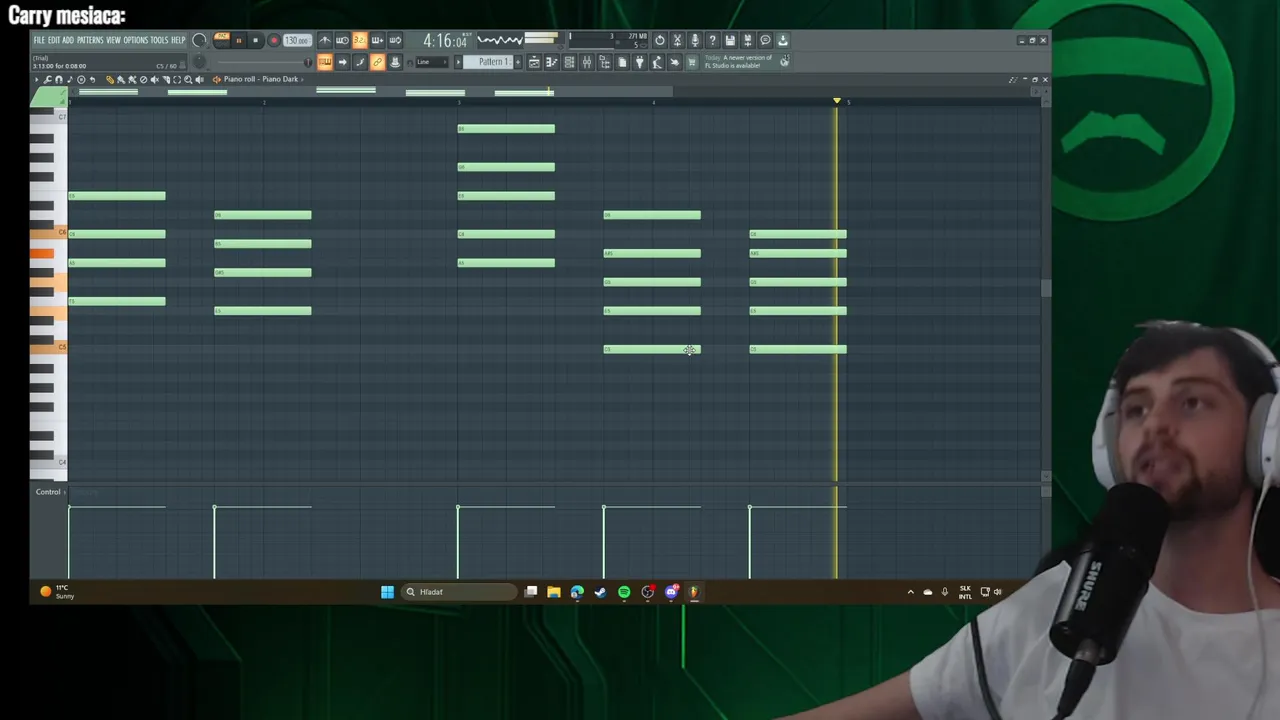Click the previous pattern arrow
1280x720 pixels.
pos(458,62)
